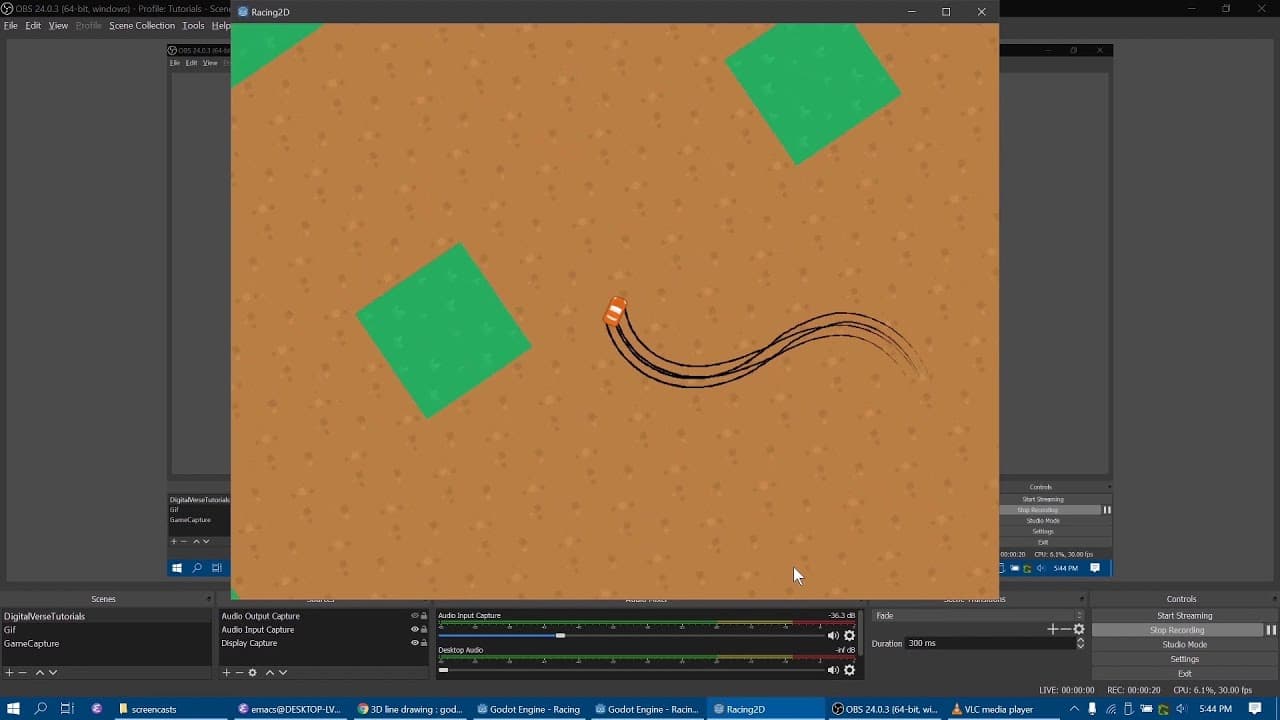
Task: Switch to VLC media player on the taskbar
Action: (x=1006, y=709)
